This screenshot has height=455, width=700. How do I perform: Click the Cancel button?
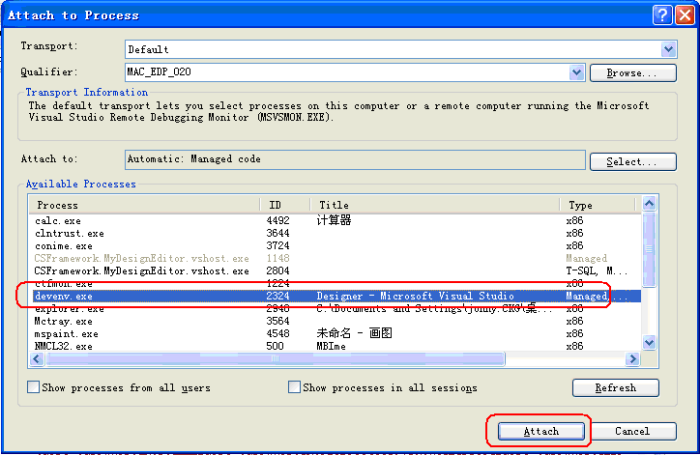[632, 431]
